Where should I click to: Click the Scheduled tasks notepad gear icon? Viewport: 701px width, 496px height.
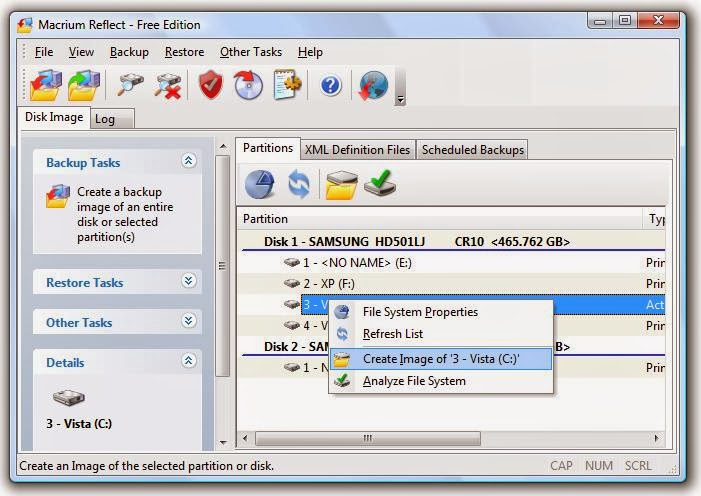tap(287, 85)
